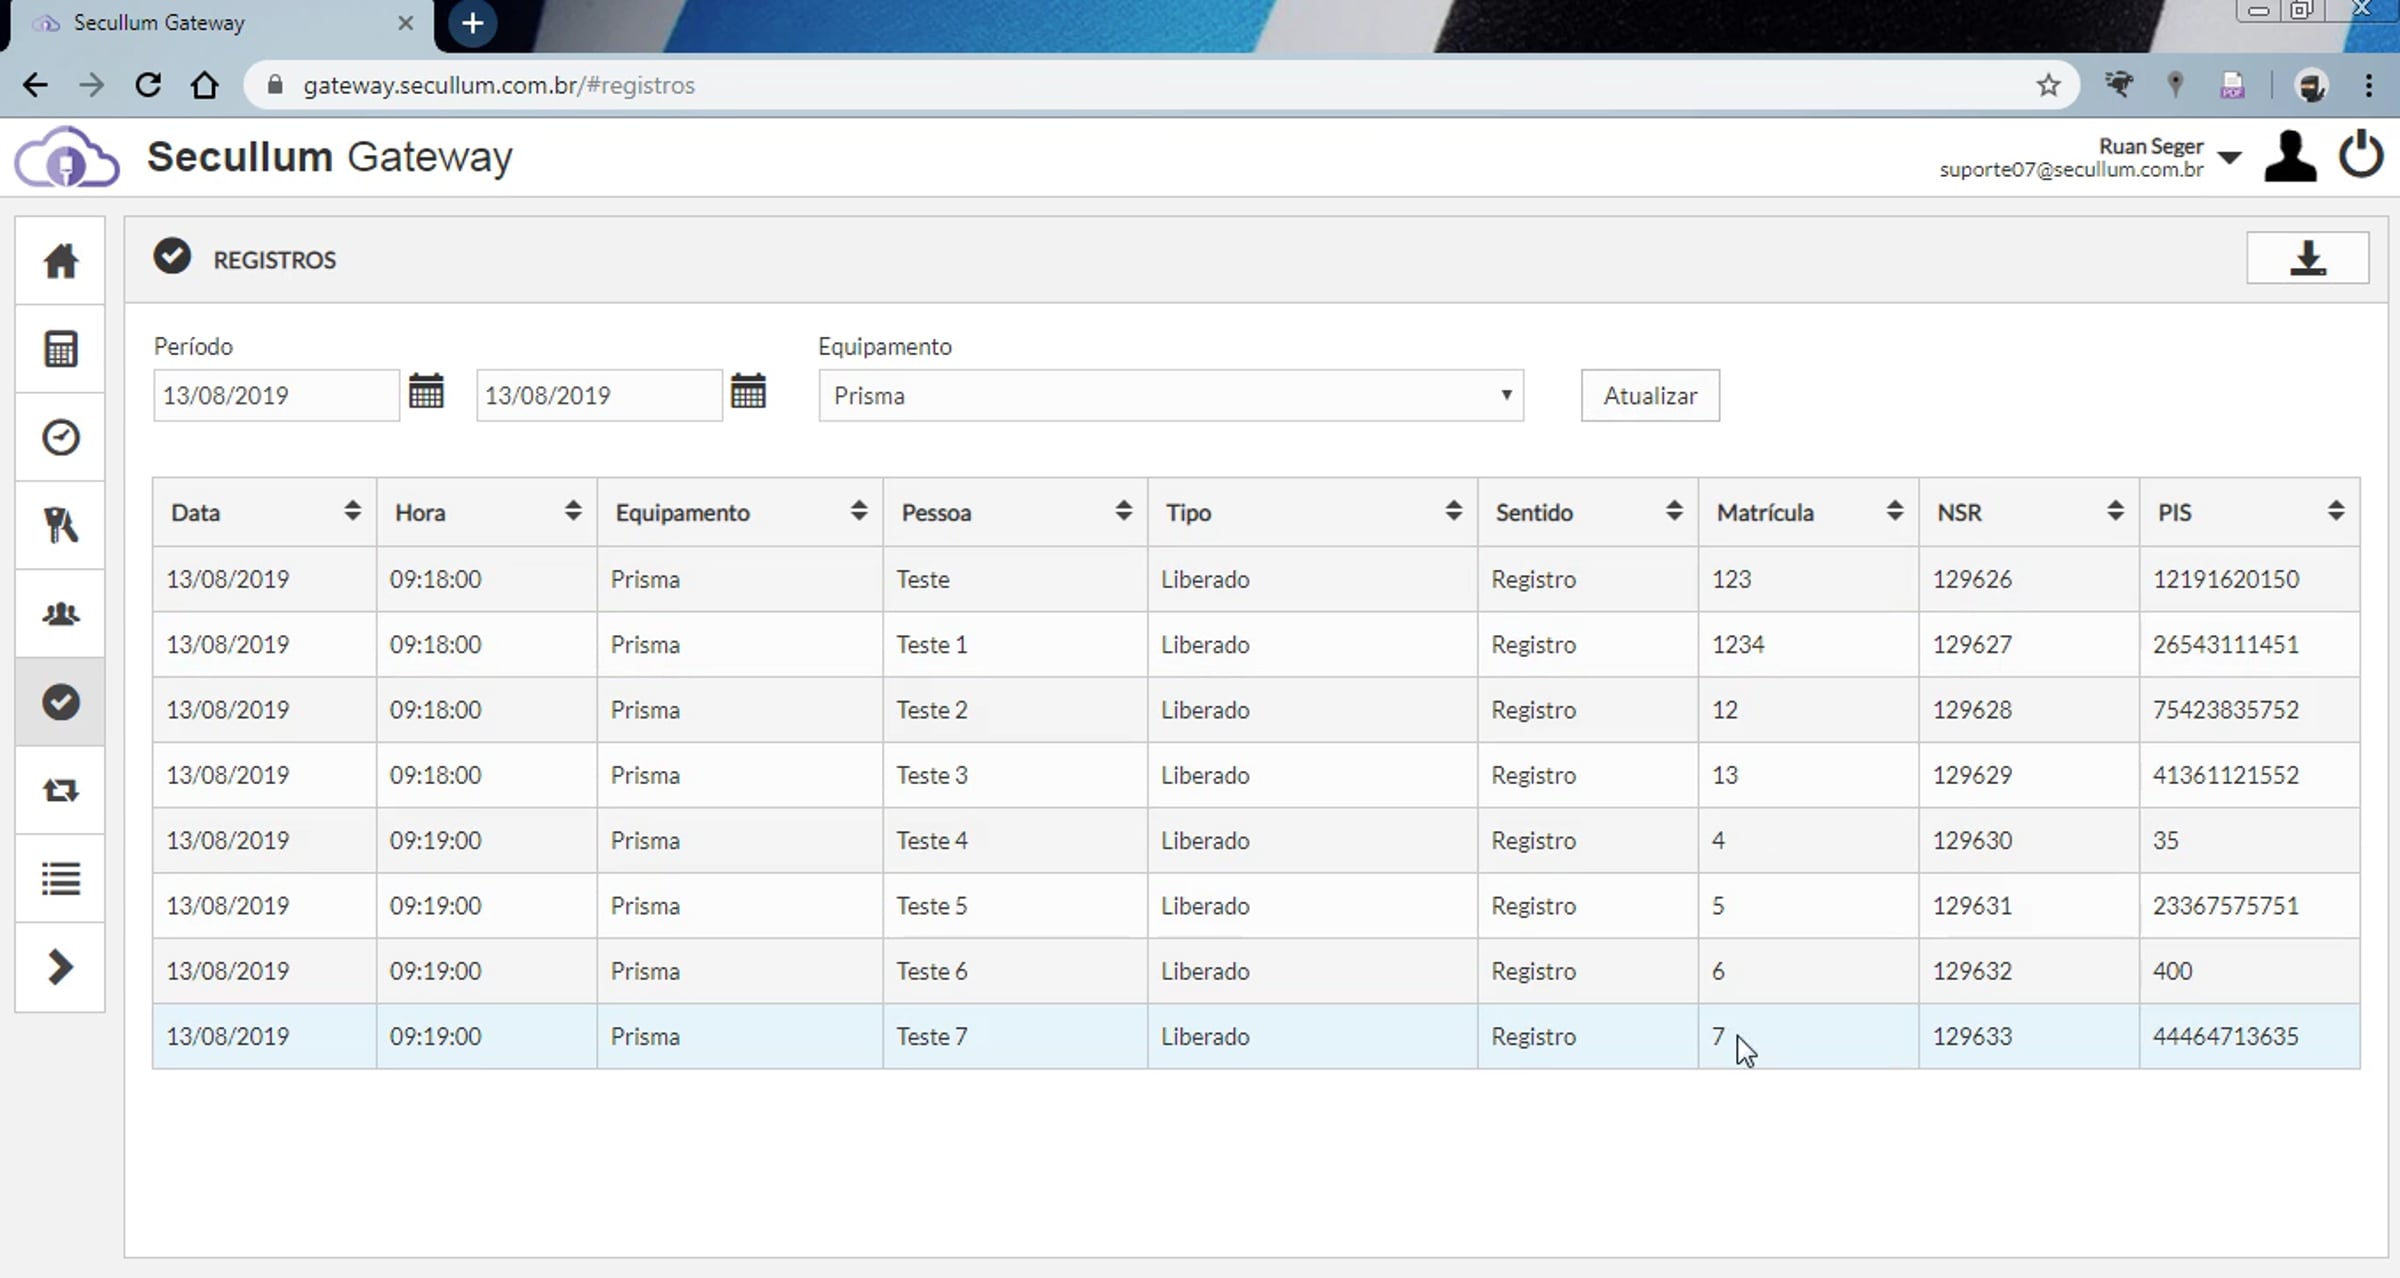Click the start period date field

[x=275, y=396]
